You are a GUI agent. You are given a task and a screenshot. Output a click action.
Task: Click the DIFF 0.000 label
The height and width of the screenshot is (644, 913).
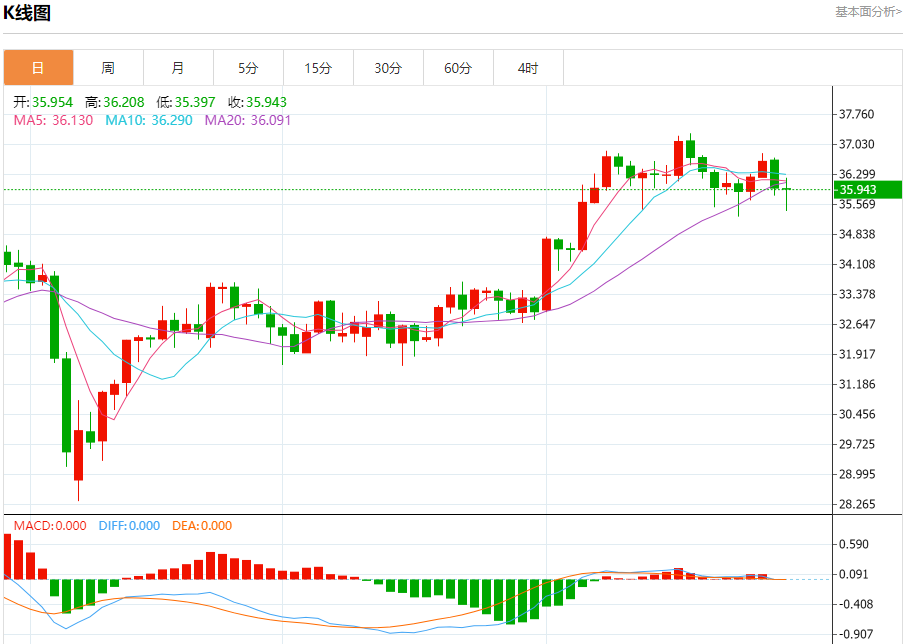[x=129, y=525]
